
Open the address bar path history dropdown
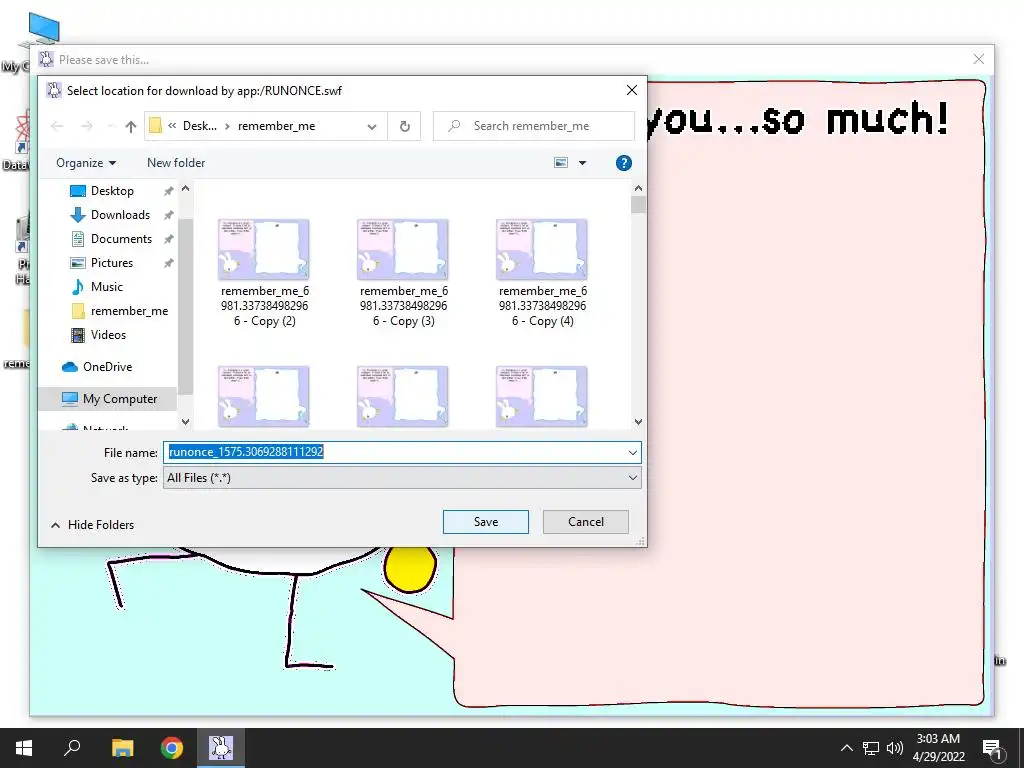[372, 126]
